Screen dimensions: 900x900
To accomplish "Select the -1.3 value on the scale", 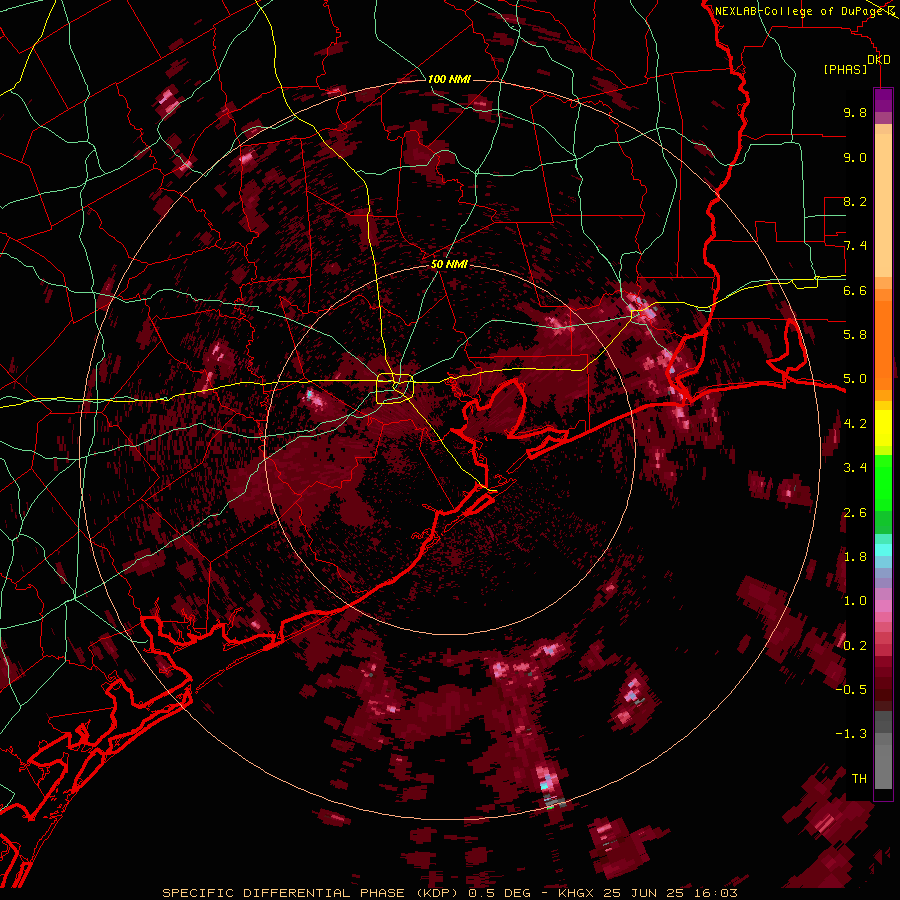I will pos(851,734).
